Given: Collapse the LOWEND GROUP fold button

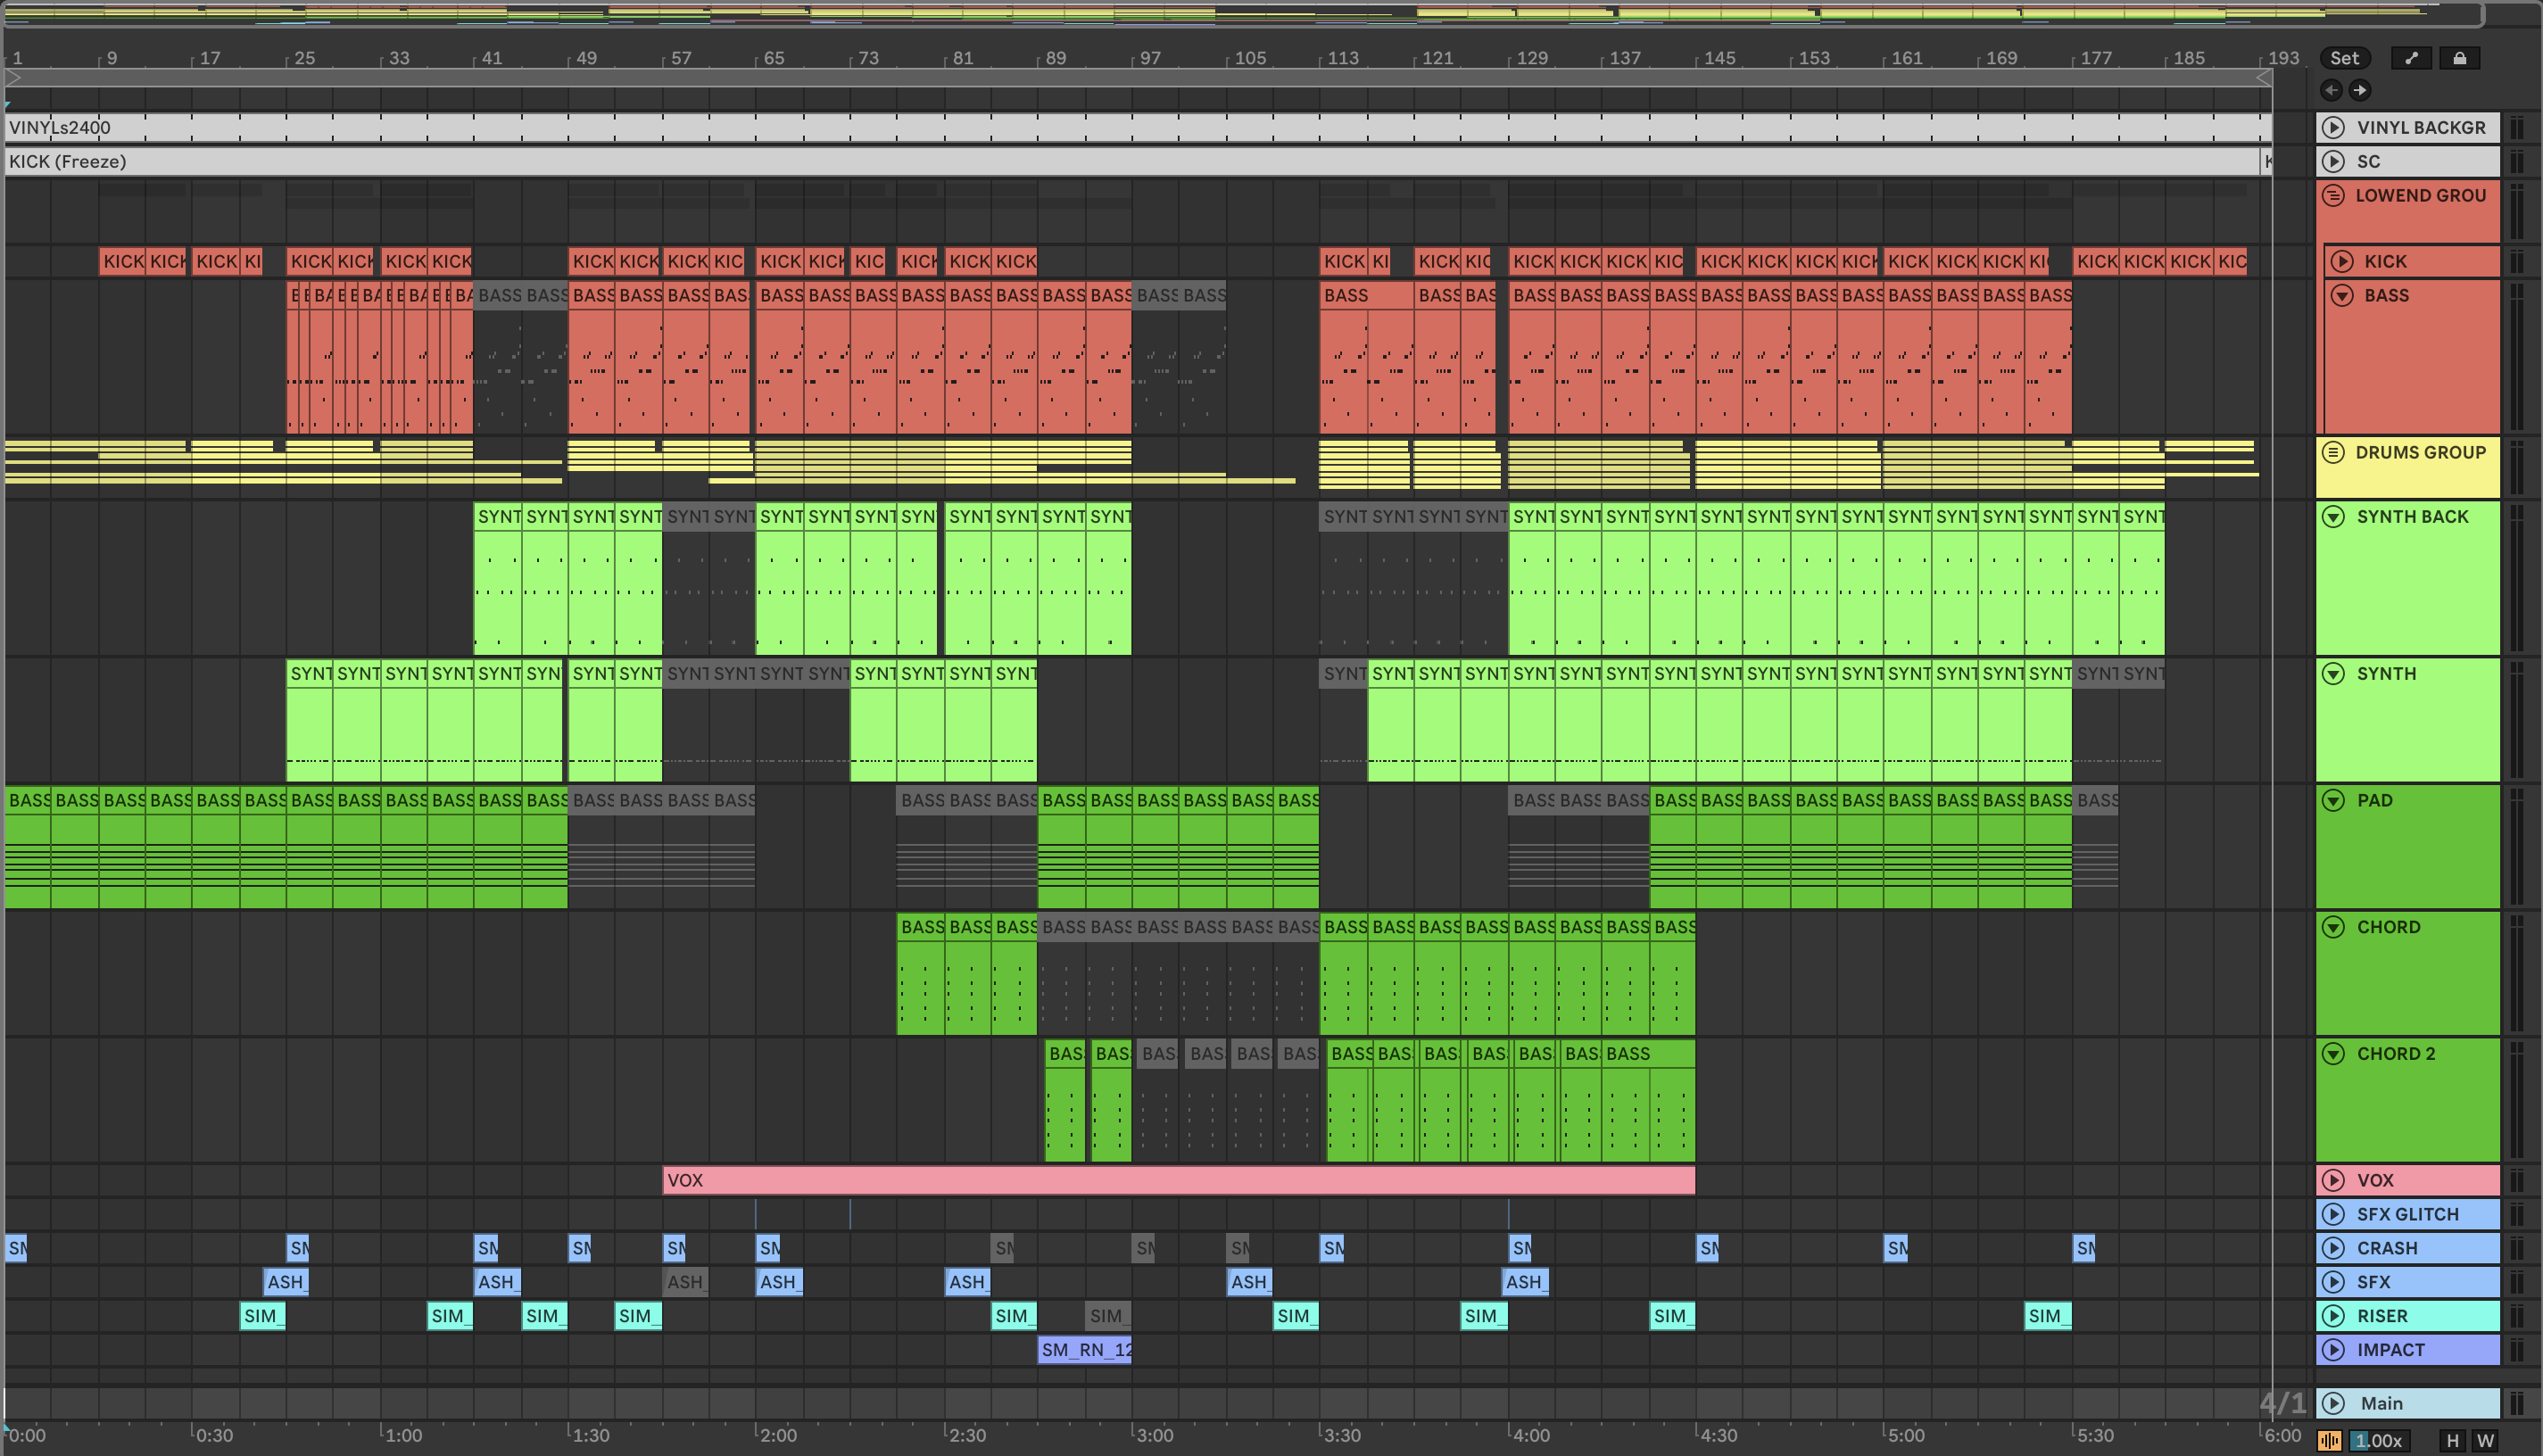Looking at the screenshot, I should point(2333,195).
